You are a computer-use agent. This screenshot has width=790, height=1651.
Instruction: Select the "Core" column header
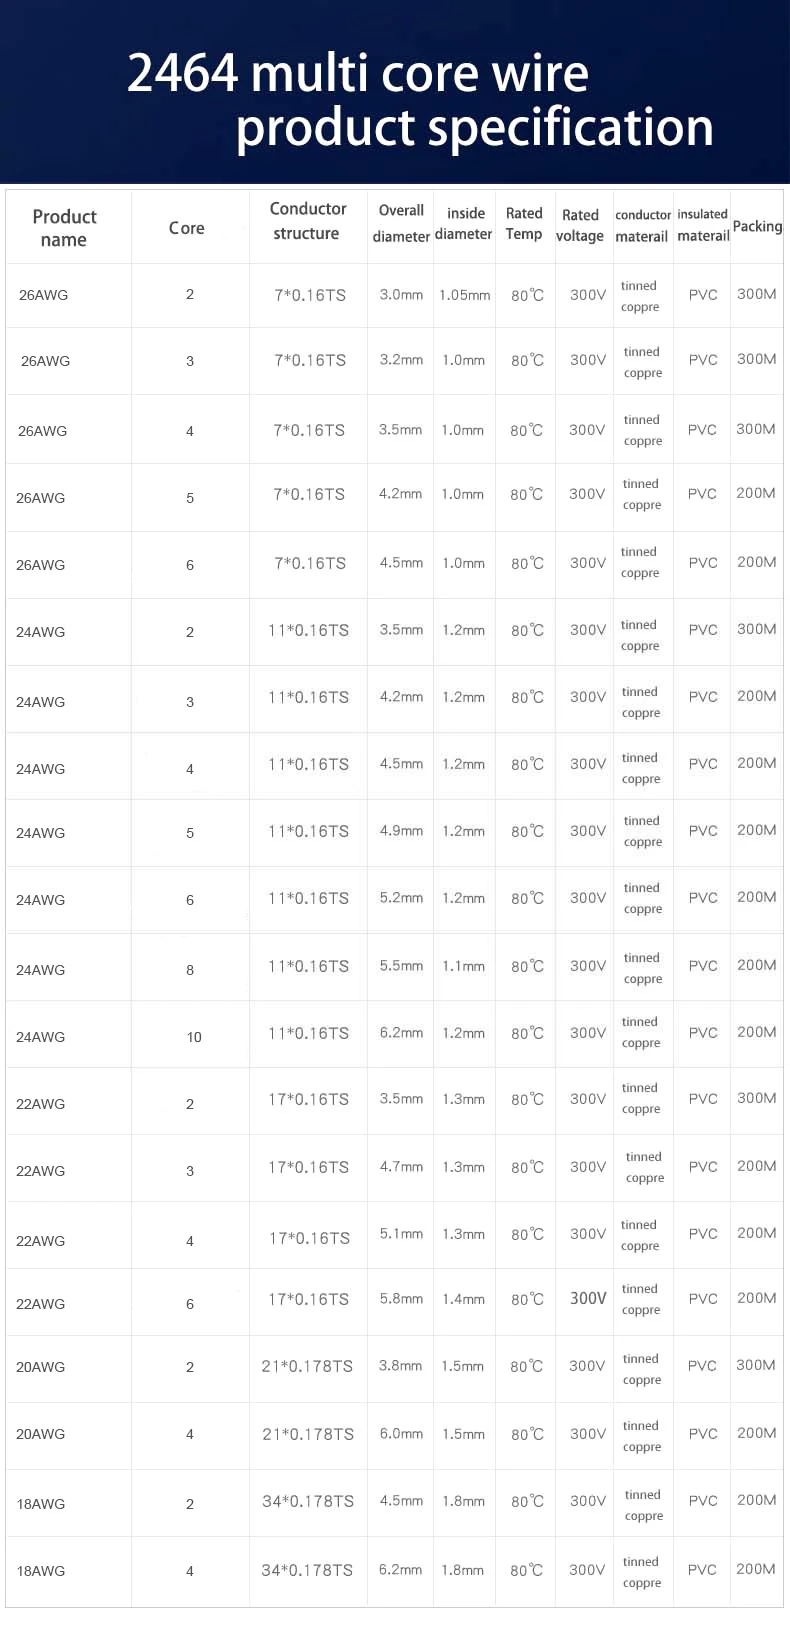tap(187, 228)
